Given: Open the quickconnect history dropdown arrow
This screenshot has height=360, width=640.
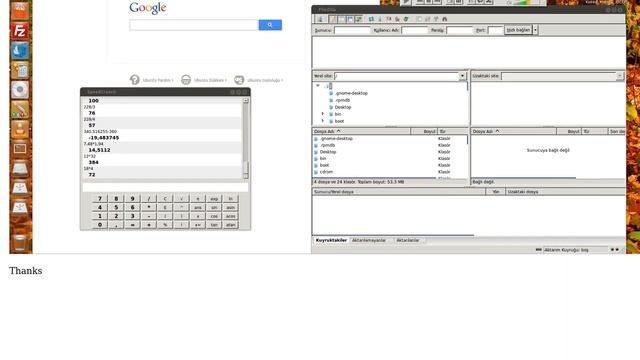Looking at the screenshot, I should point(536,30).
